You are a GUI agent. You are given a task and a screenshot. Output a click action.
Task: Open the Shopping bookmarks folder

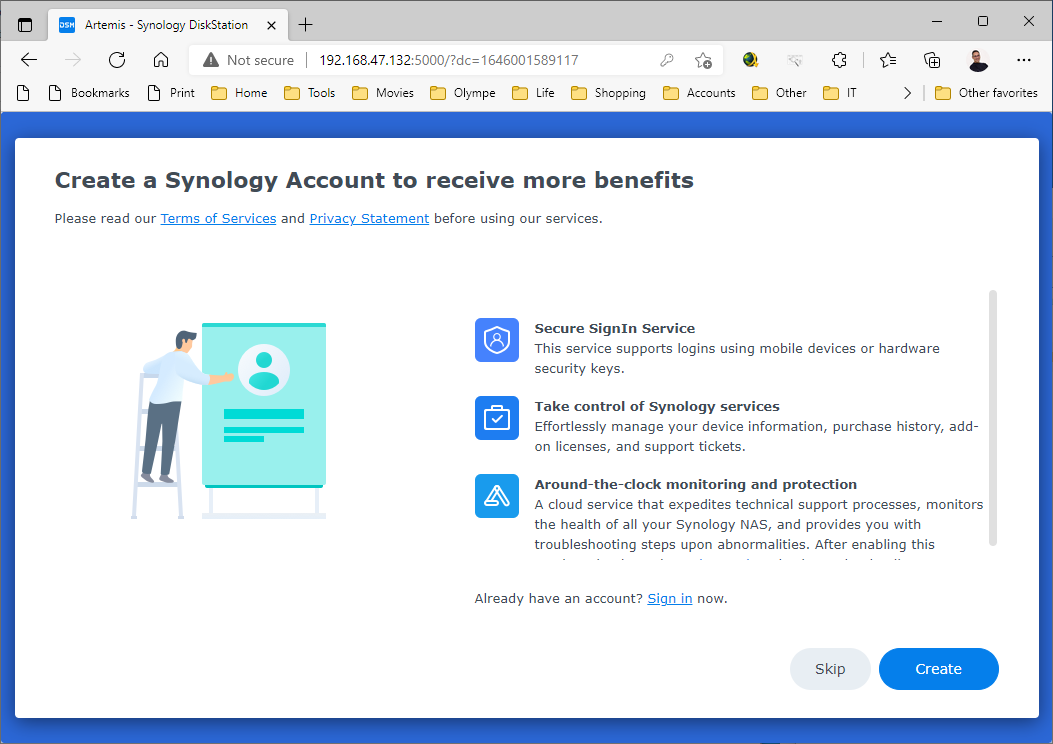[x=608, y=93]
